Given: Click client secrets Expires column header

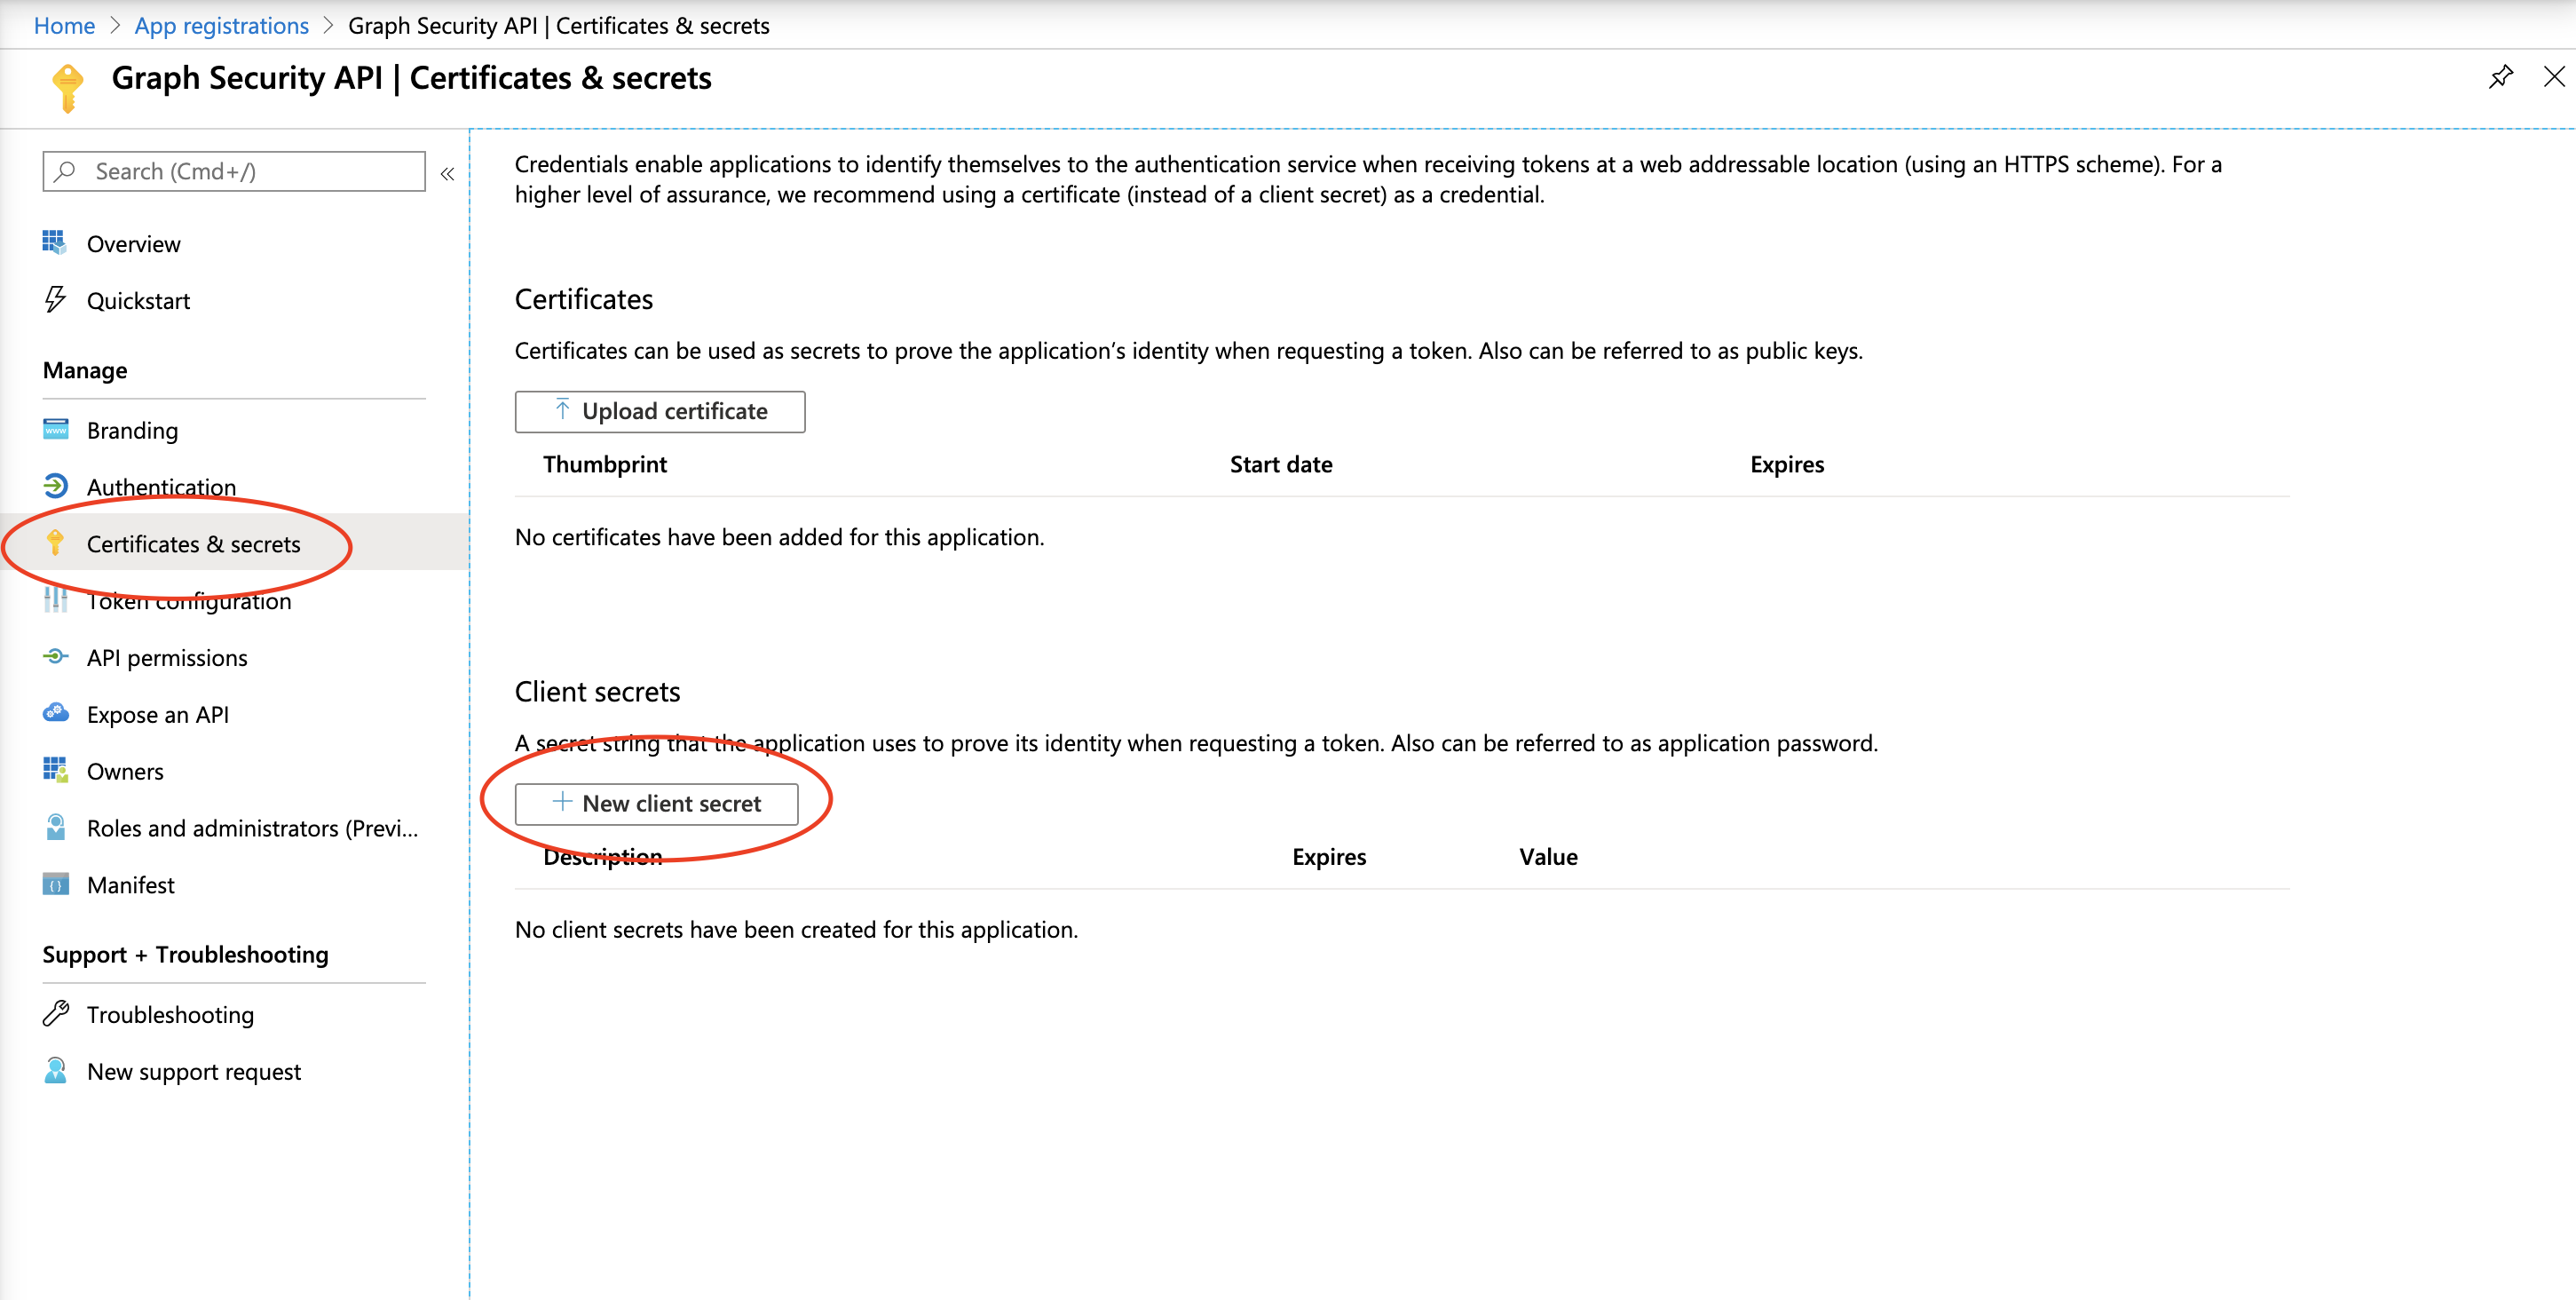Looking at the screenshot, I should [x=1328, y=856].
